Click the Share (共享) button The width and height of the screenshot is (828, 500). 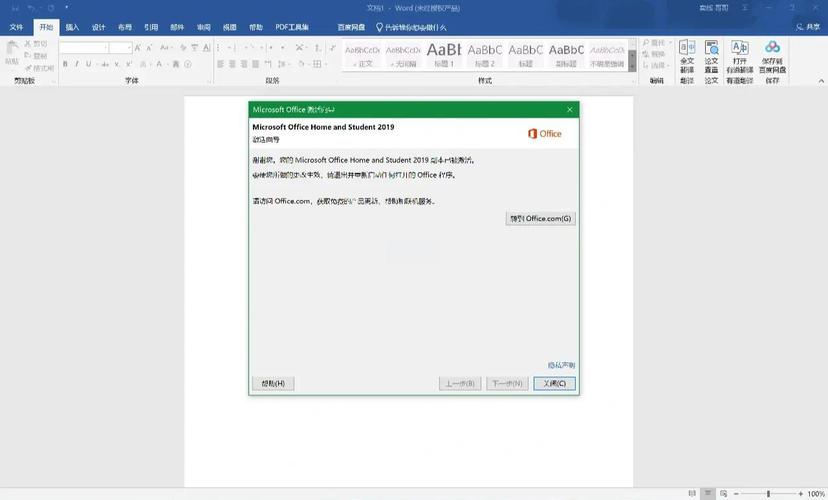coord(808,27)
